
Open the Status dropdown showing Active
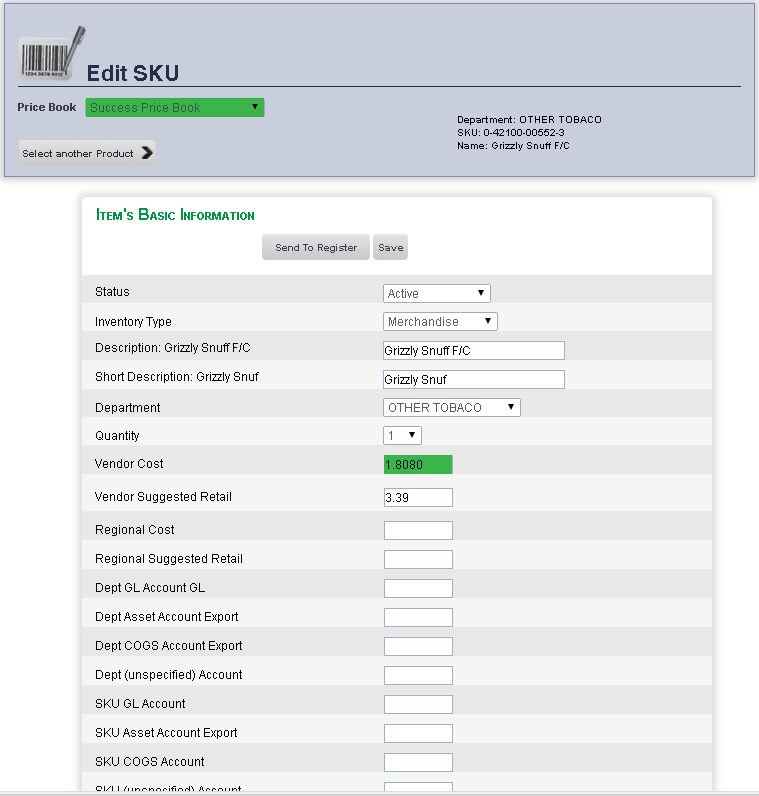(437, 293)
